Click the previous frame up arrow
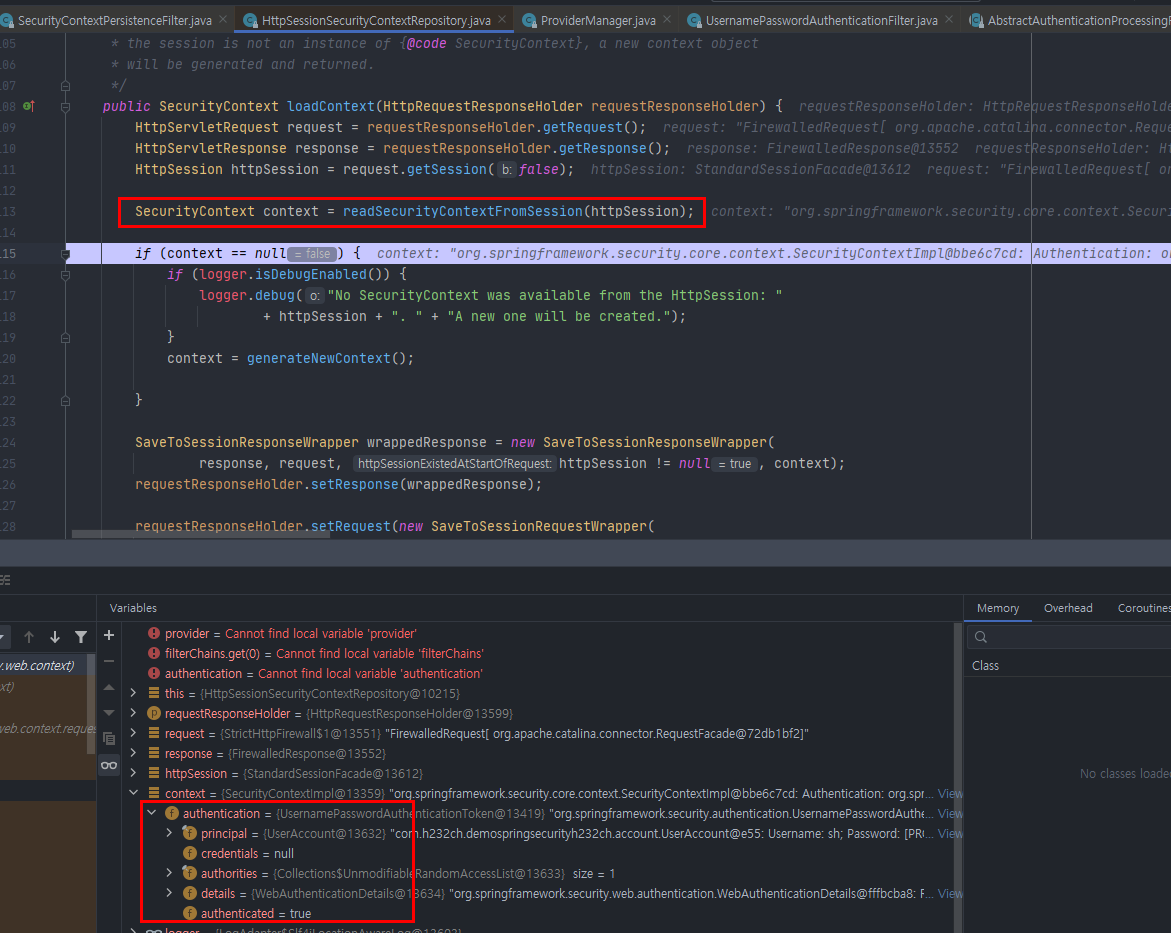 29,636
